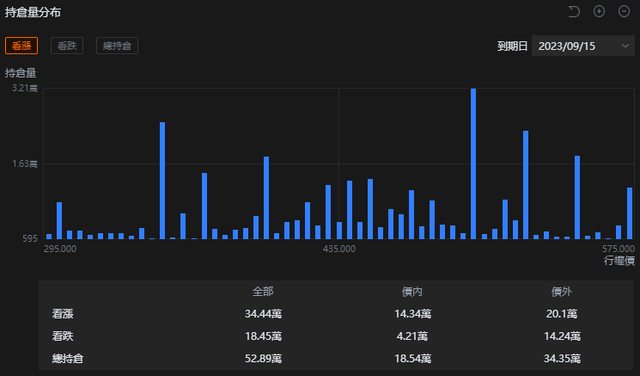Click the 435.000 x-axis label
The height and width of the screenshot is (376, 640).
tap(339, 249)
